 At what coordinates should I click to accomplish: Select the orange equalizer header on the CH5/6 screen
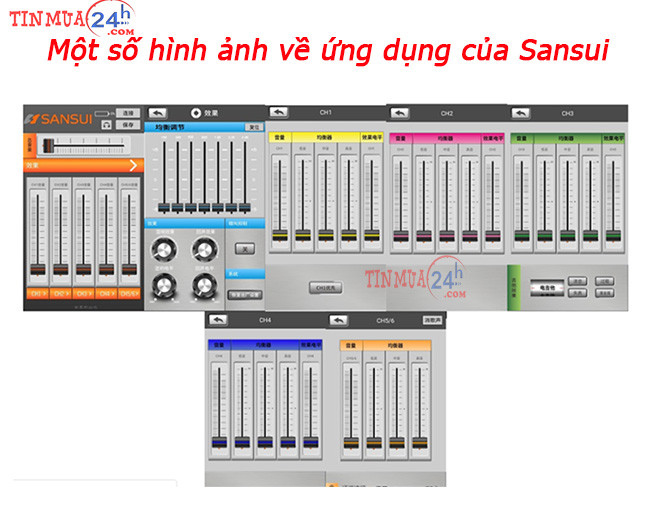[x=397, y=345]
